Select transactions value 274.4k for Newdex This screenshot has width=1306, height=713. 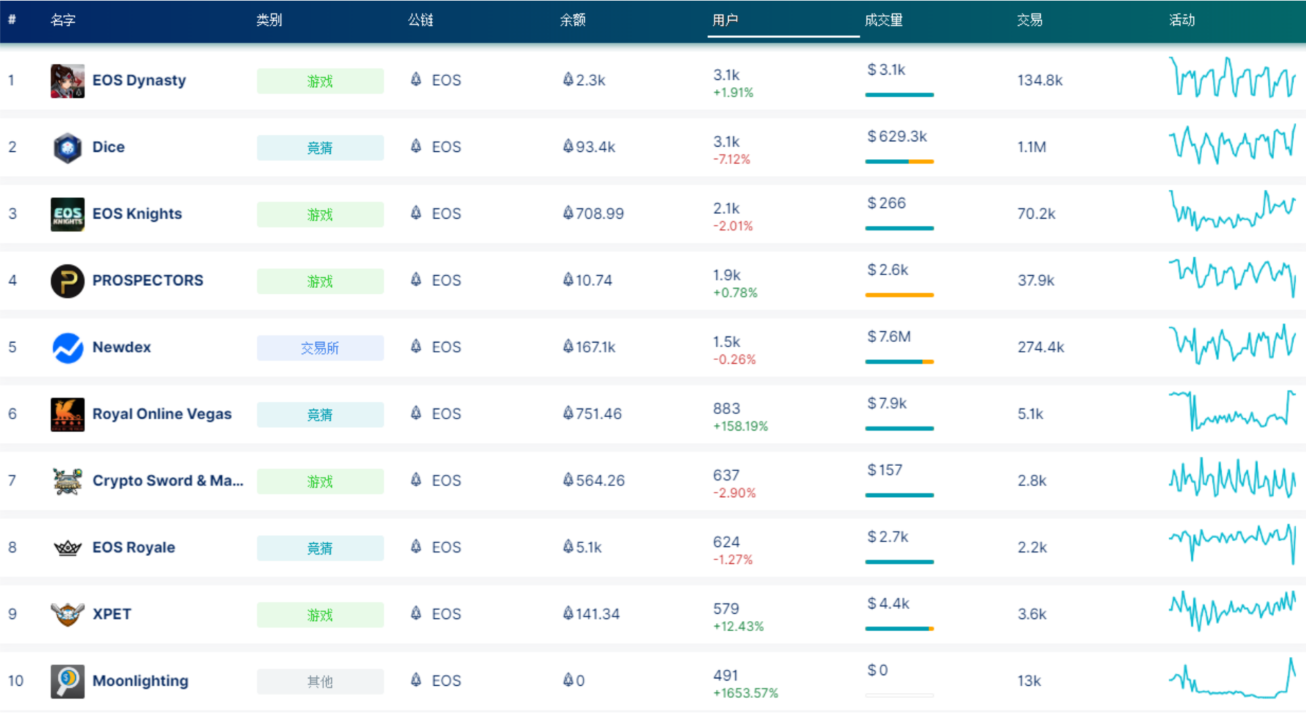1041,347
